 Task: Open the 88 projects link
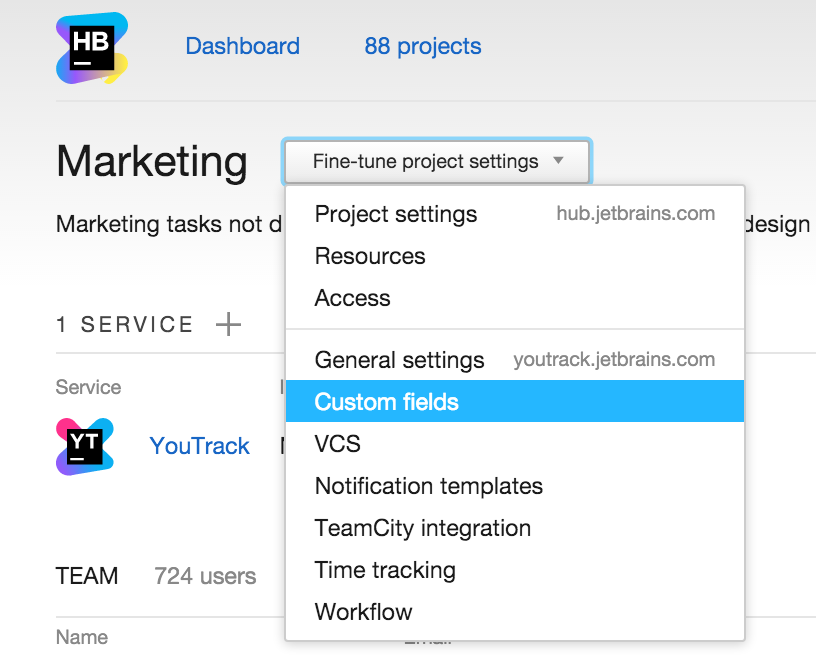(x=423, y=46)
